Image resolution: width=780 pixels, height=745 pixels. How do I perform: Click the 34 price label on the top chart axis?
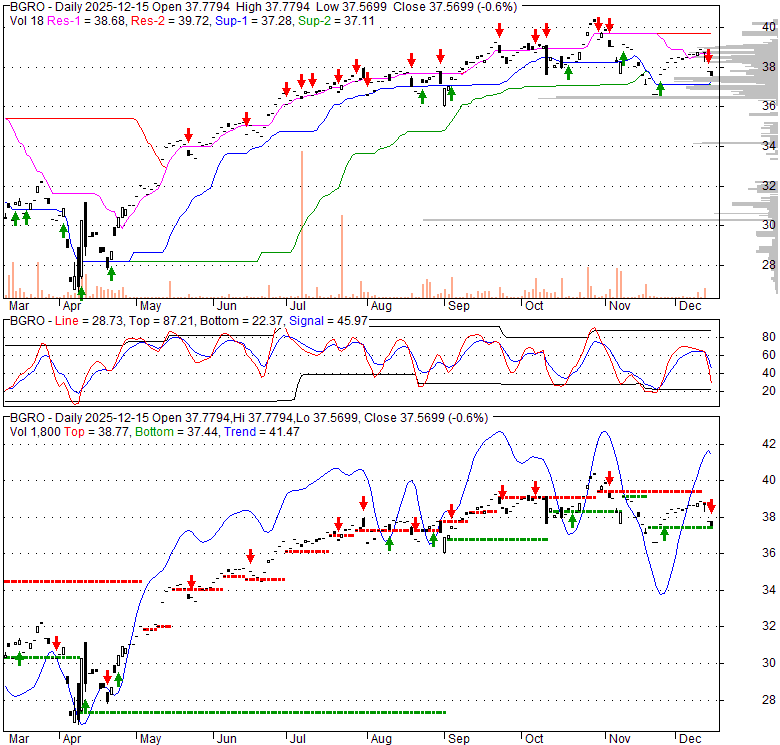pos(742,146)
